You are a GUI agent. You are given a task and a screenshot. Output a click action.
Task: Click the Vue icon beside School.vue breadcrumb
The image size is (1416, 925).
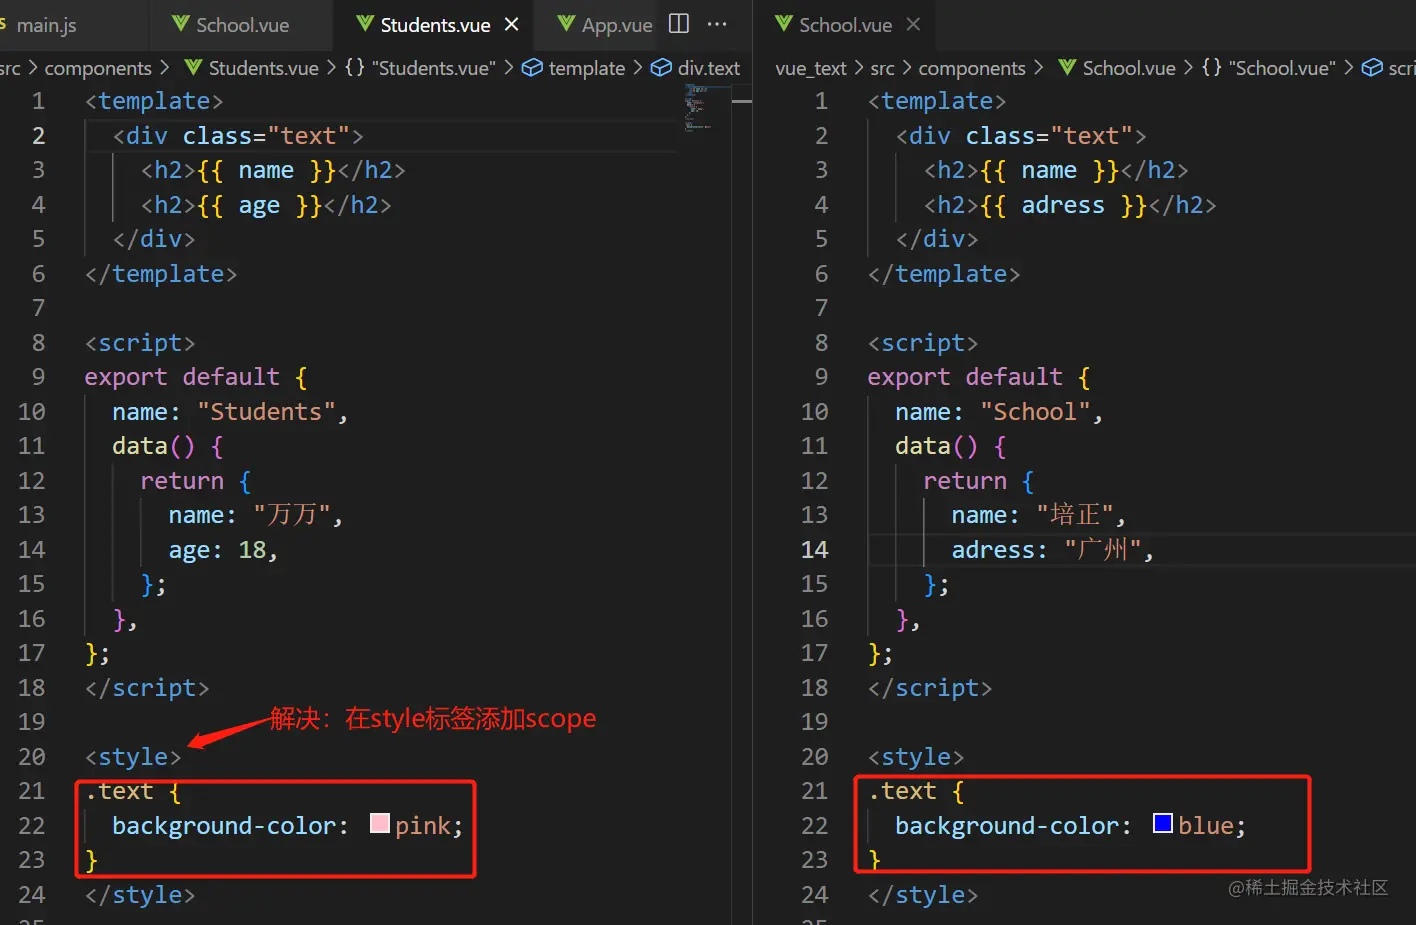[1067, 67]
